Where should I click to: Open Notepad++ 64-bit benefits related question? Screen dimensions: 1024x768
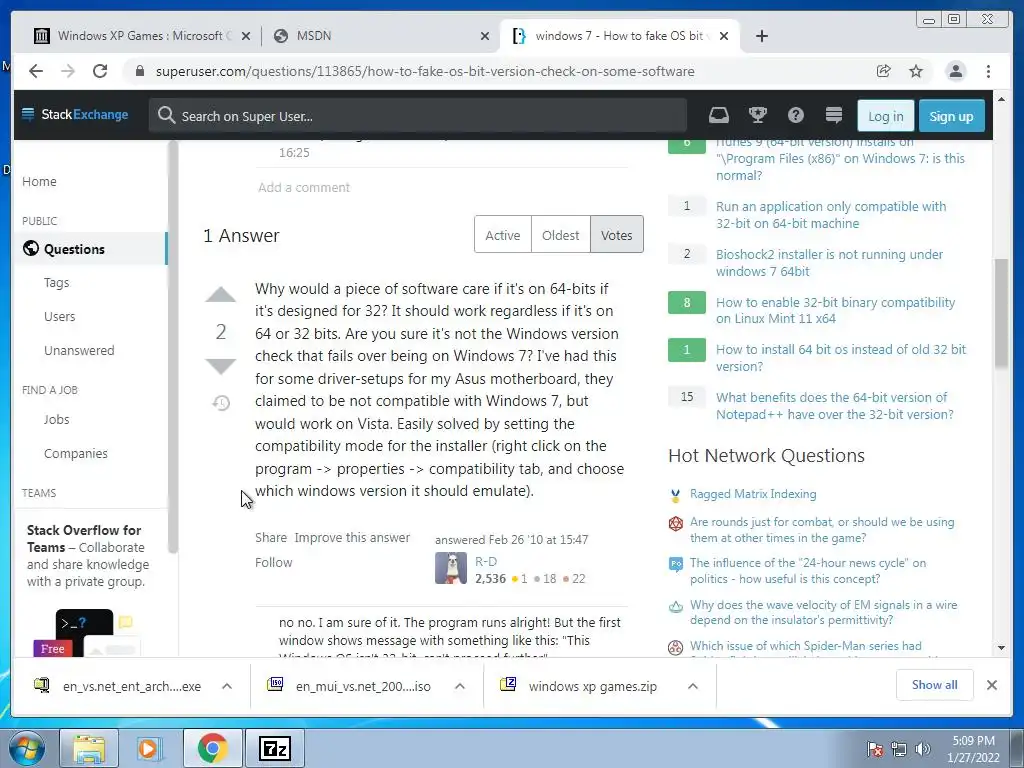[x=835, y=406]
